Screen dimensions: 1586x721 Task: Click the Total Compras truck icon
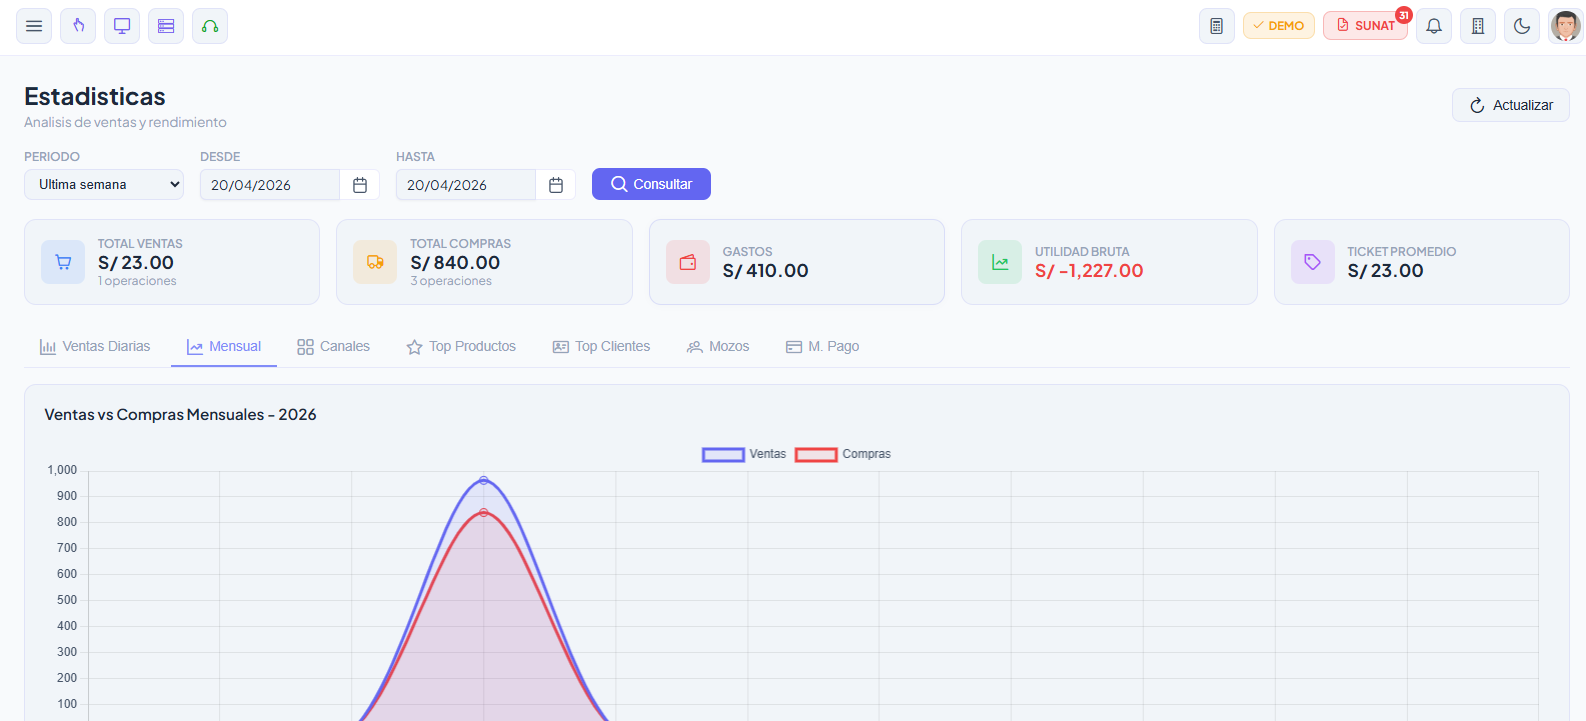coord(375,262)
